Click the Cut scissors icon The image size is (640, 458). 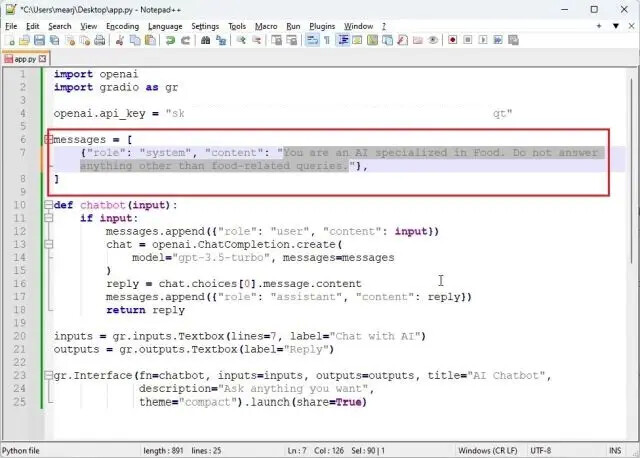[x=120, y=40]
